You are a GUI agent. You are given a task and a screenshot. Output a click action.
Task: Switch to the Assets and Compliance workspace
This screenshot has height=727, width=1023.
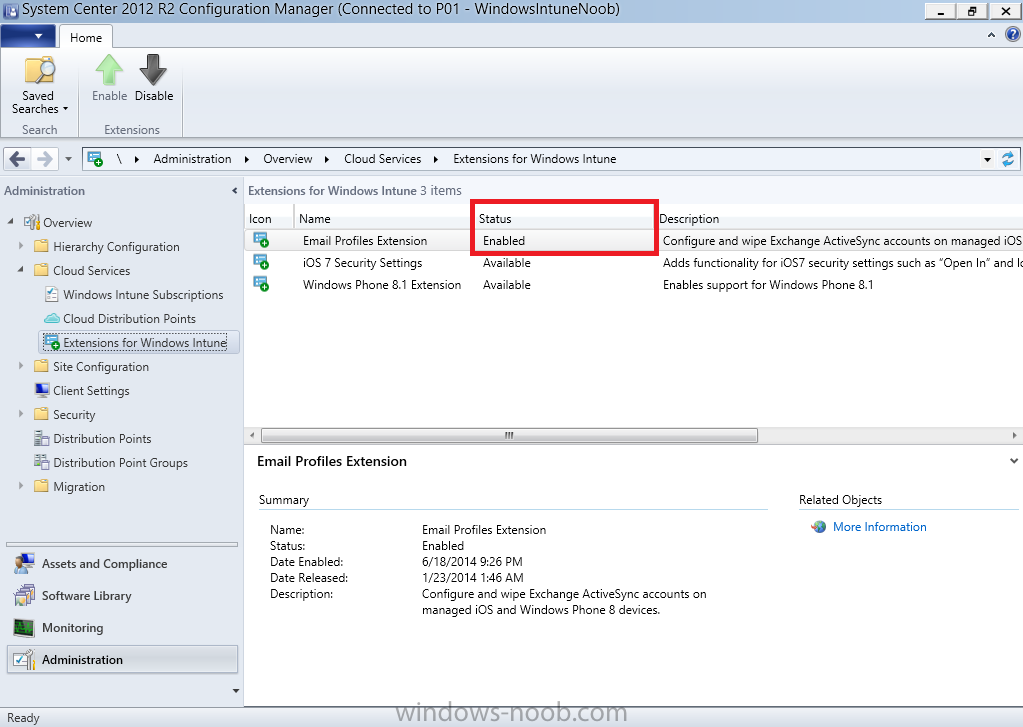tap(121, 563)
